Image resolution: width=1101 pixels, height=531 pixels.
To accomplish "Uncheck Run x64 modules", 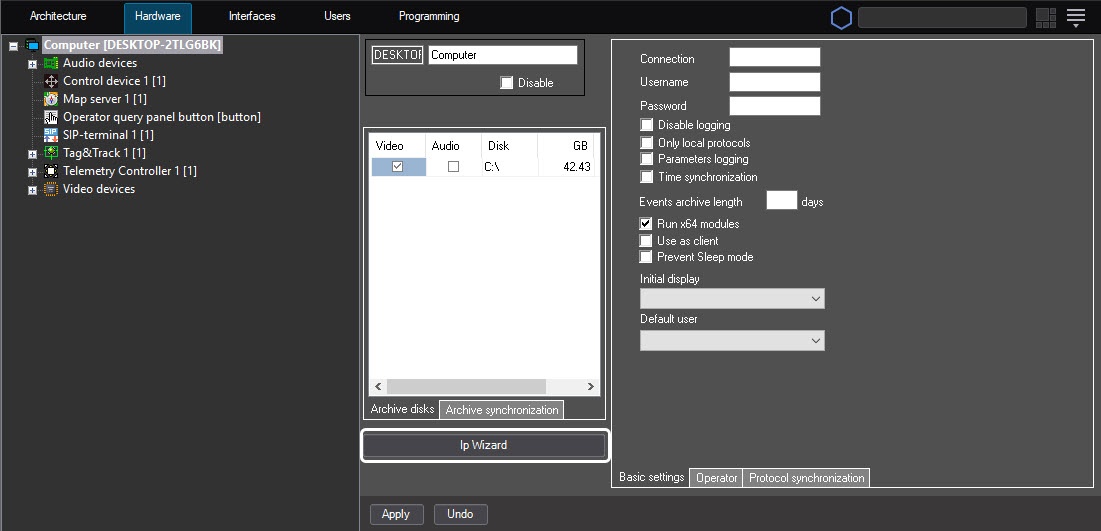I will (x=646, y=224).
